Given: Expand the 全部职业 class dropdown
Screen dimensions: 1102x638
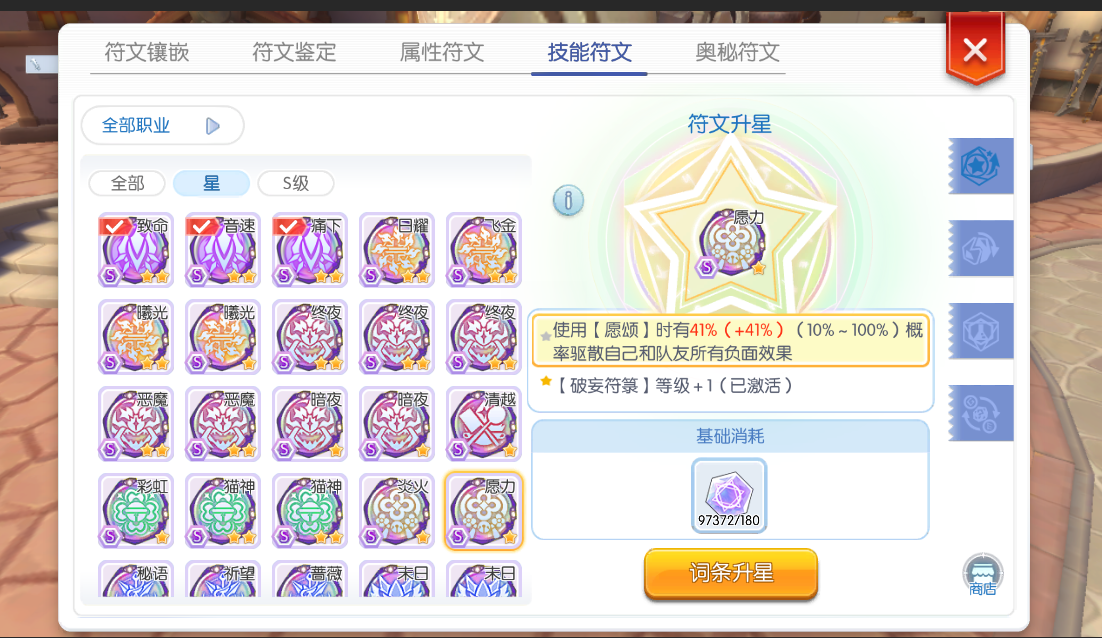Looking at the screenshot, I should (162, 126).
